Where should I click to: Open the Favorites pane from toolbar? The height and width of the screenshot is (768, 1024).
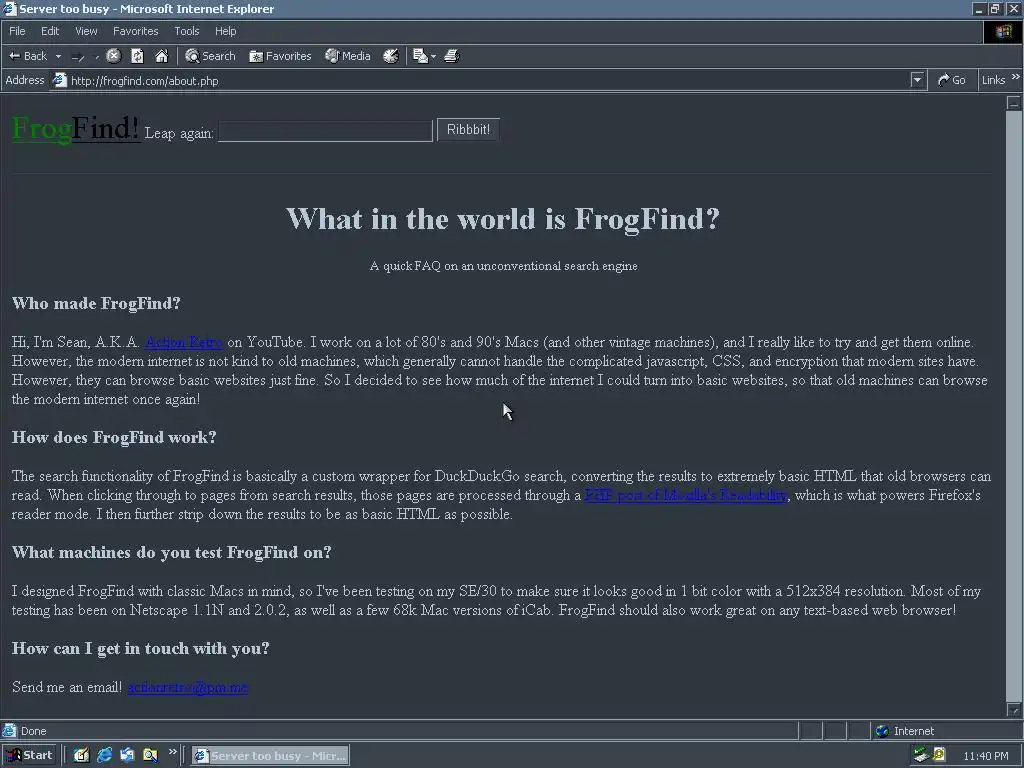280,56
